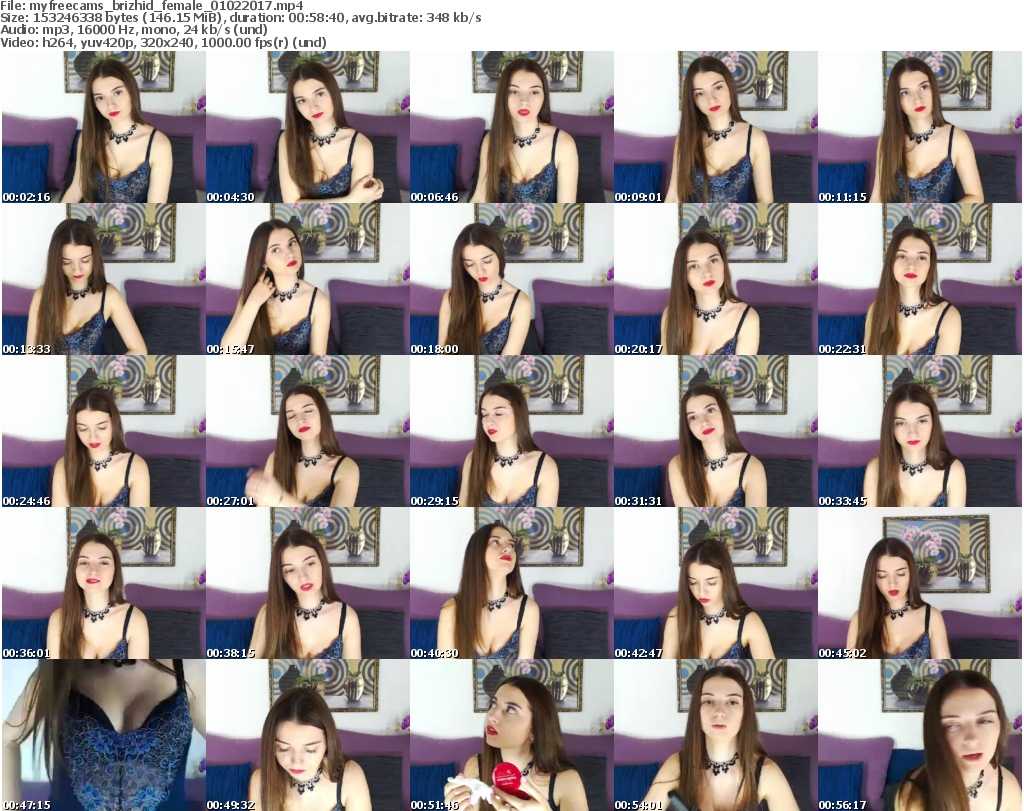Select the thumbnail stamped 00:15:47

click(308, 279)
